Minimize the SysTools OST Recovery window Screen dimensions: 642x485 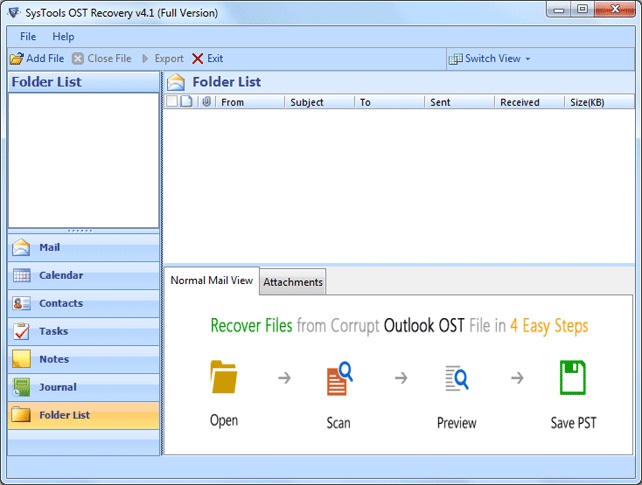click(x=558, y=9)
